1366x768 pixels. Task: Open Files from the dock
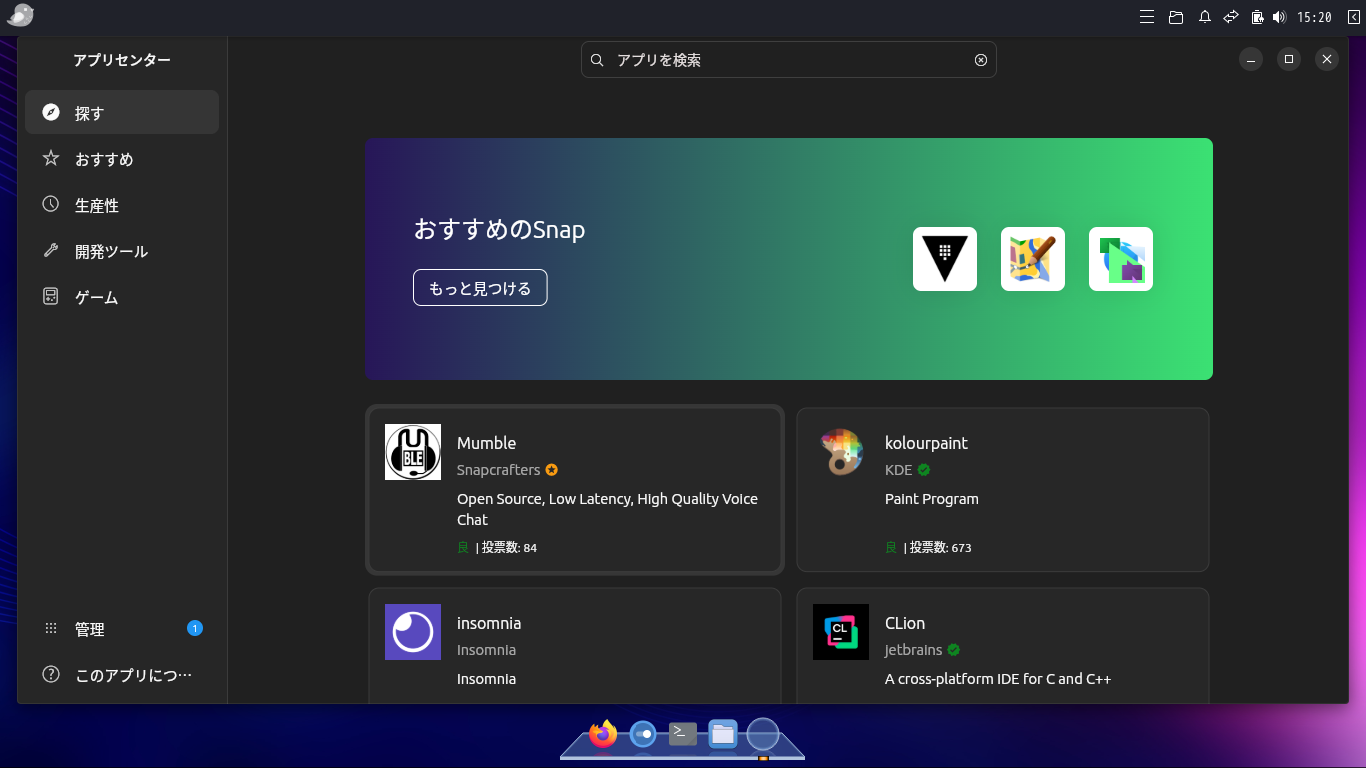(x=723, y=734)
